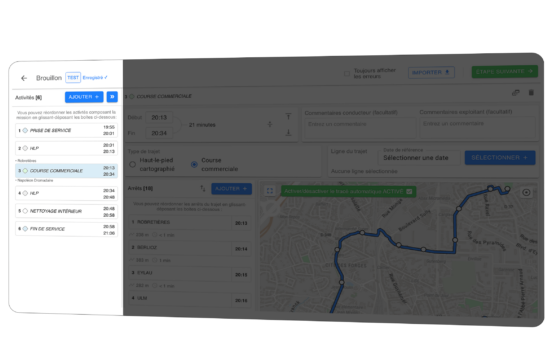Recenter map with the target icon
The width and height of the screenshot is (550, 361).
(526, 192)
